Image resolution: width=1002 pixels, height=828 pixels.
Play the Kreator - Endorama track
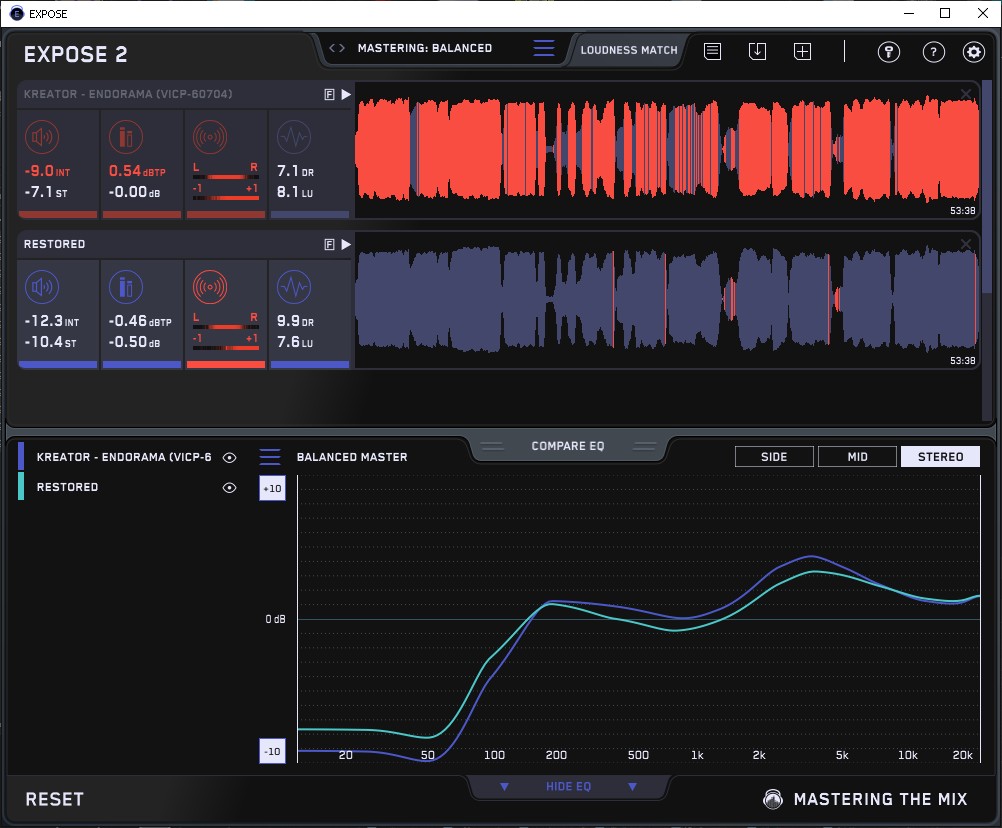tap(345, 94)
